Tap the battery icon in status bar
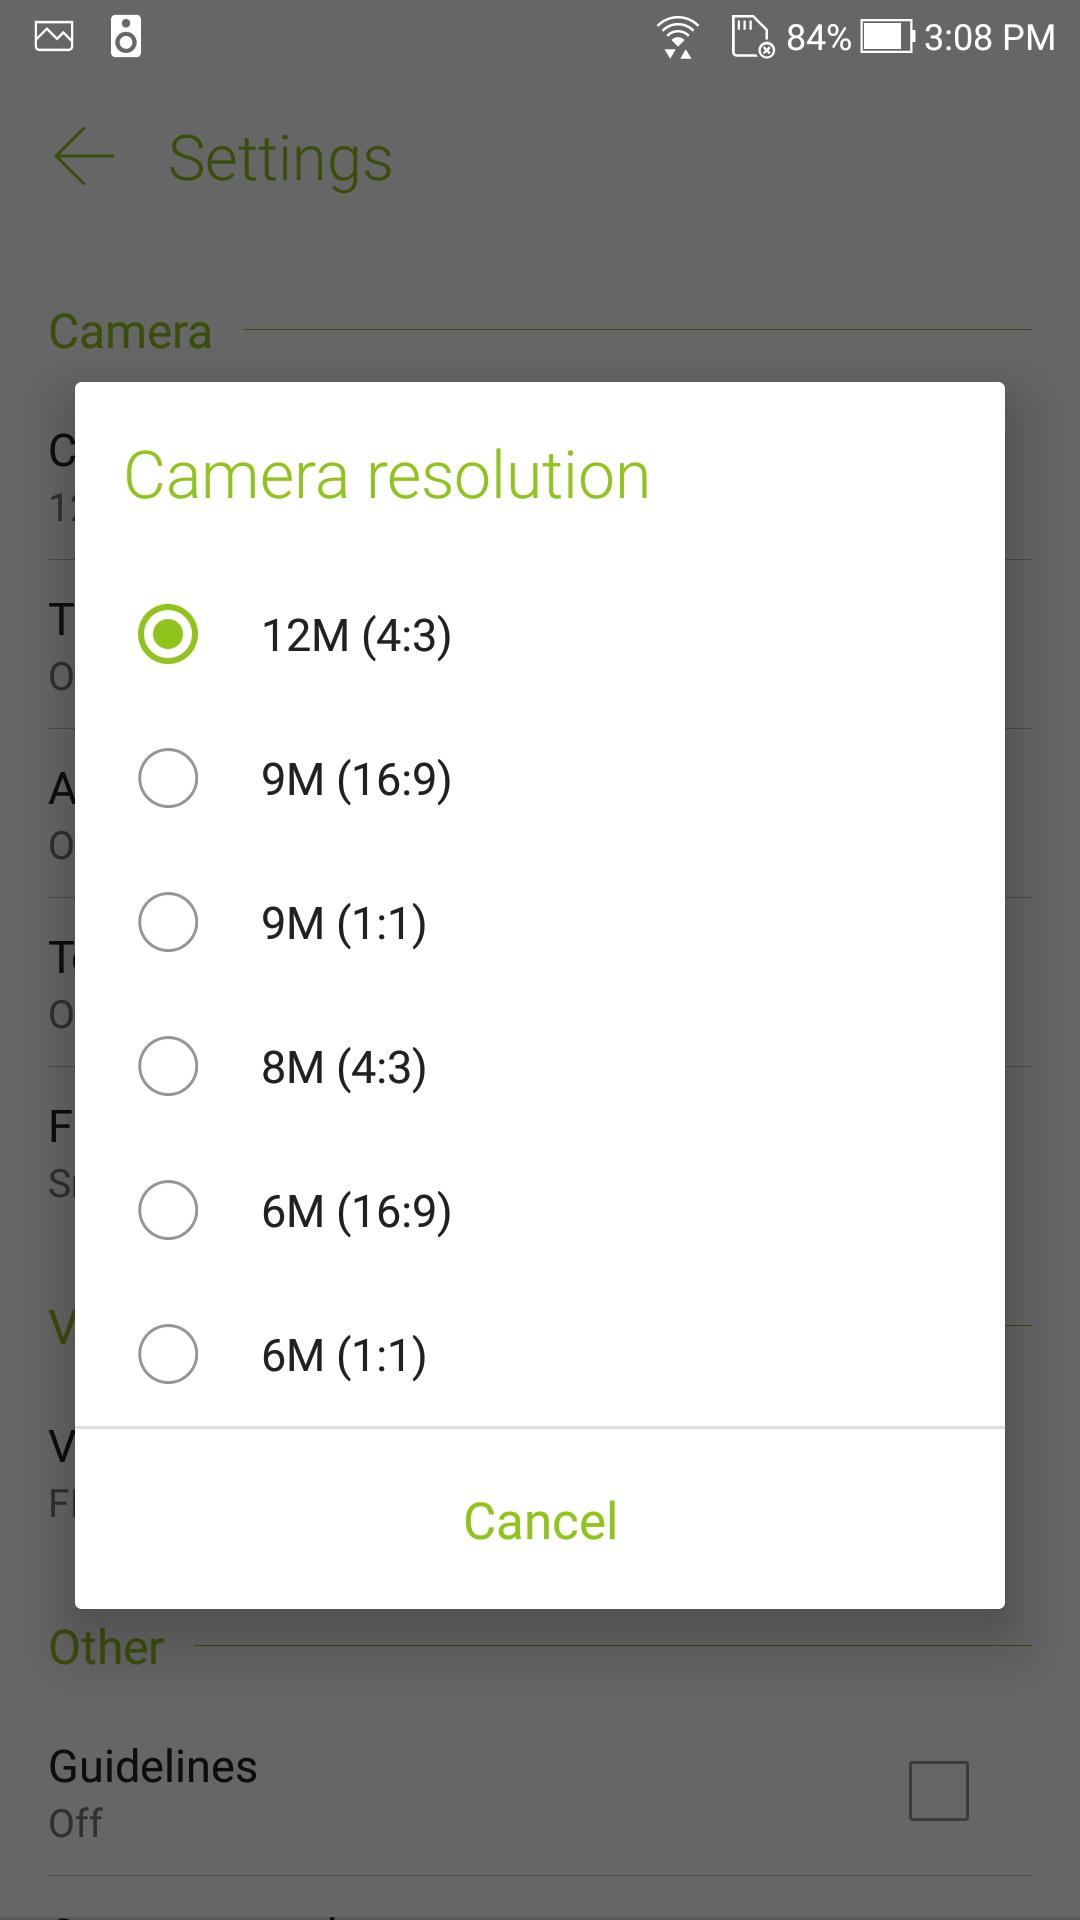This screenshot has width=1080, height=1920. pos(887,38)
